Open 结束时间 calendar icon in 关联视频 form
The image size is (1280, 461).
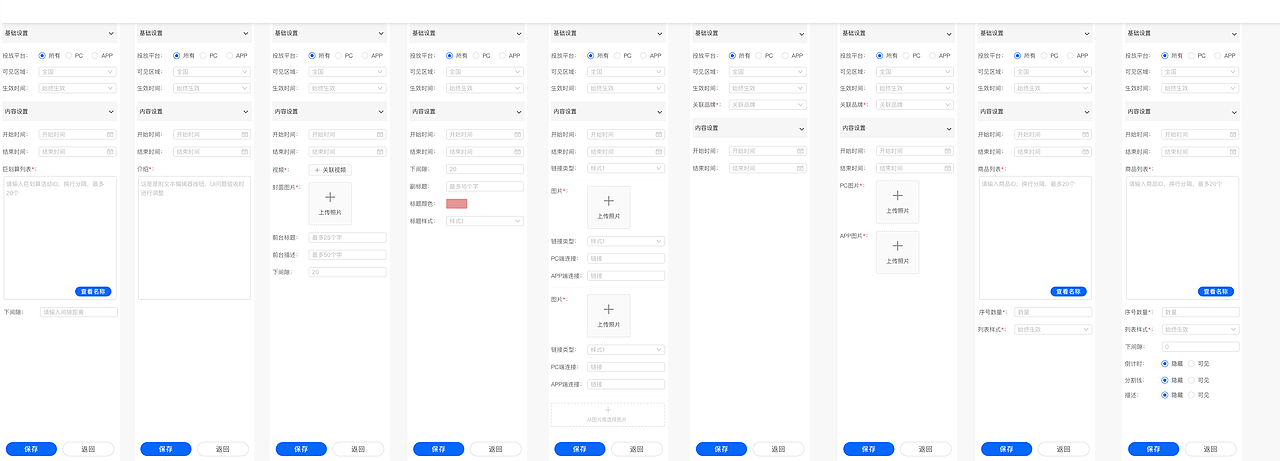pyautogui.click(x=380, y=152)
